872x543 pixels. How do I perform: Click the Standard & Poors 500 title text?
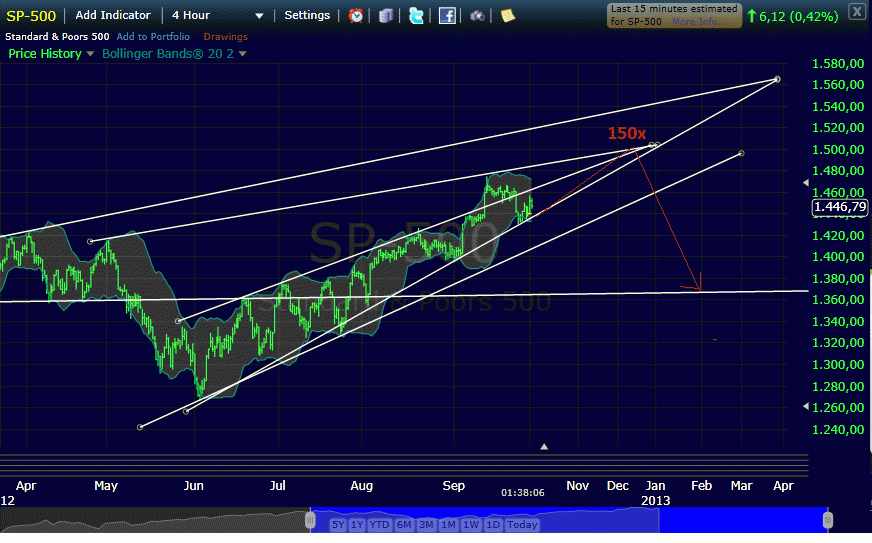pos(57,37)
